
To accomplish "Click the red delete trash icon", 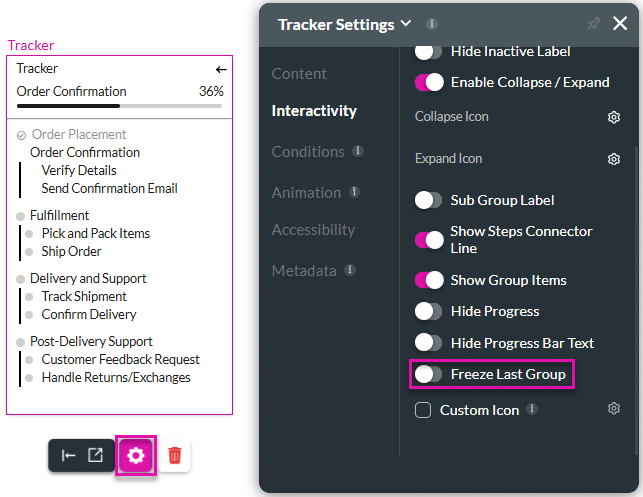I will pyautogui.click(x=175, y=455).
